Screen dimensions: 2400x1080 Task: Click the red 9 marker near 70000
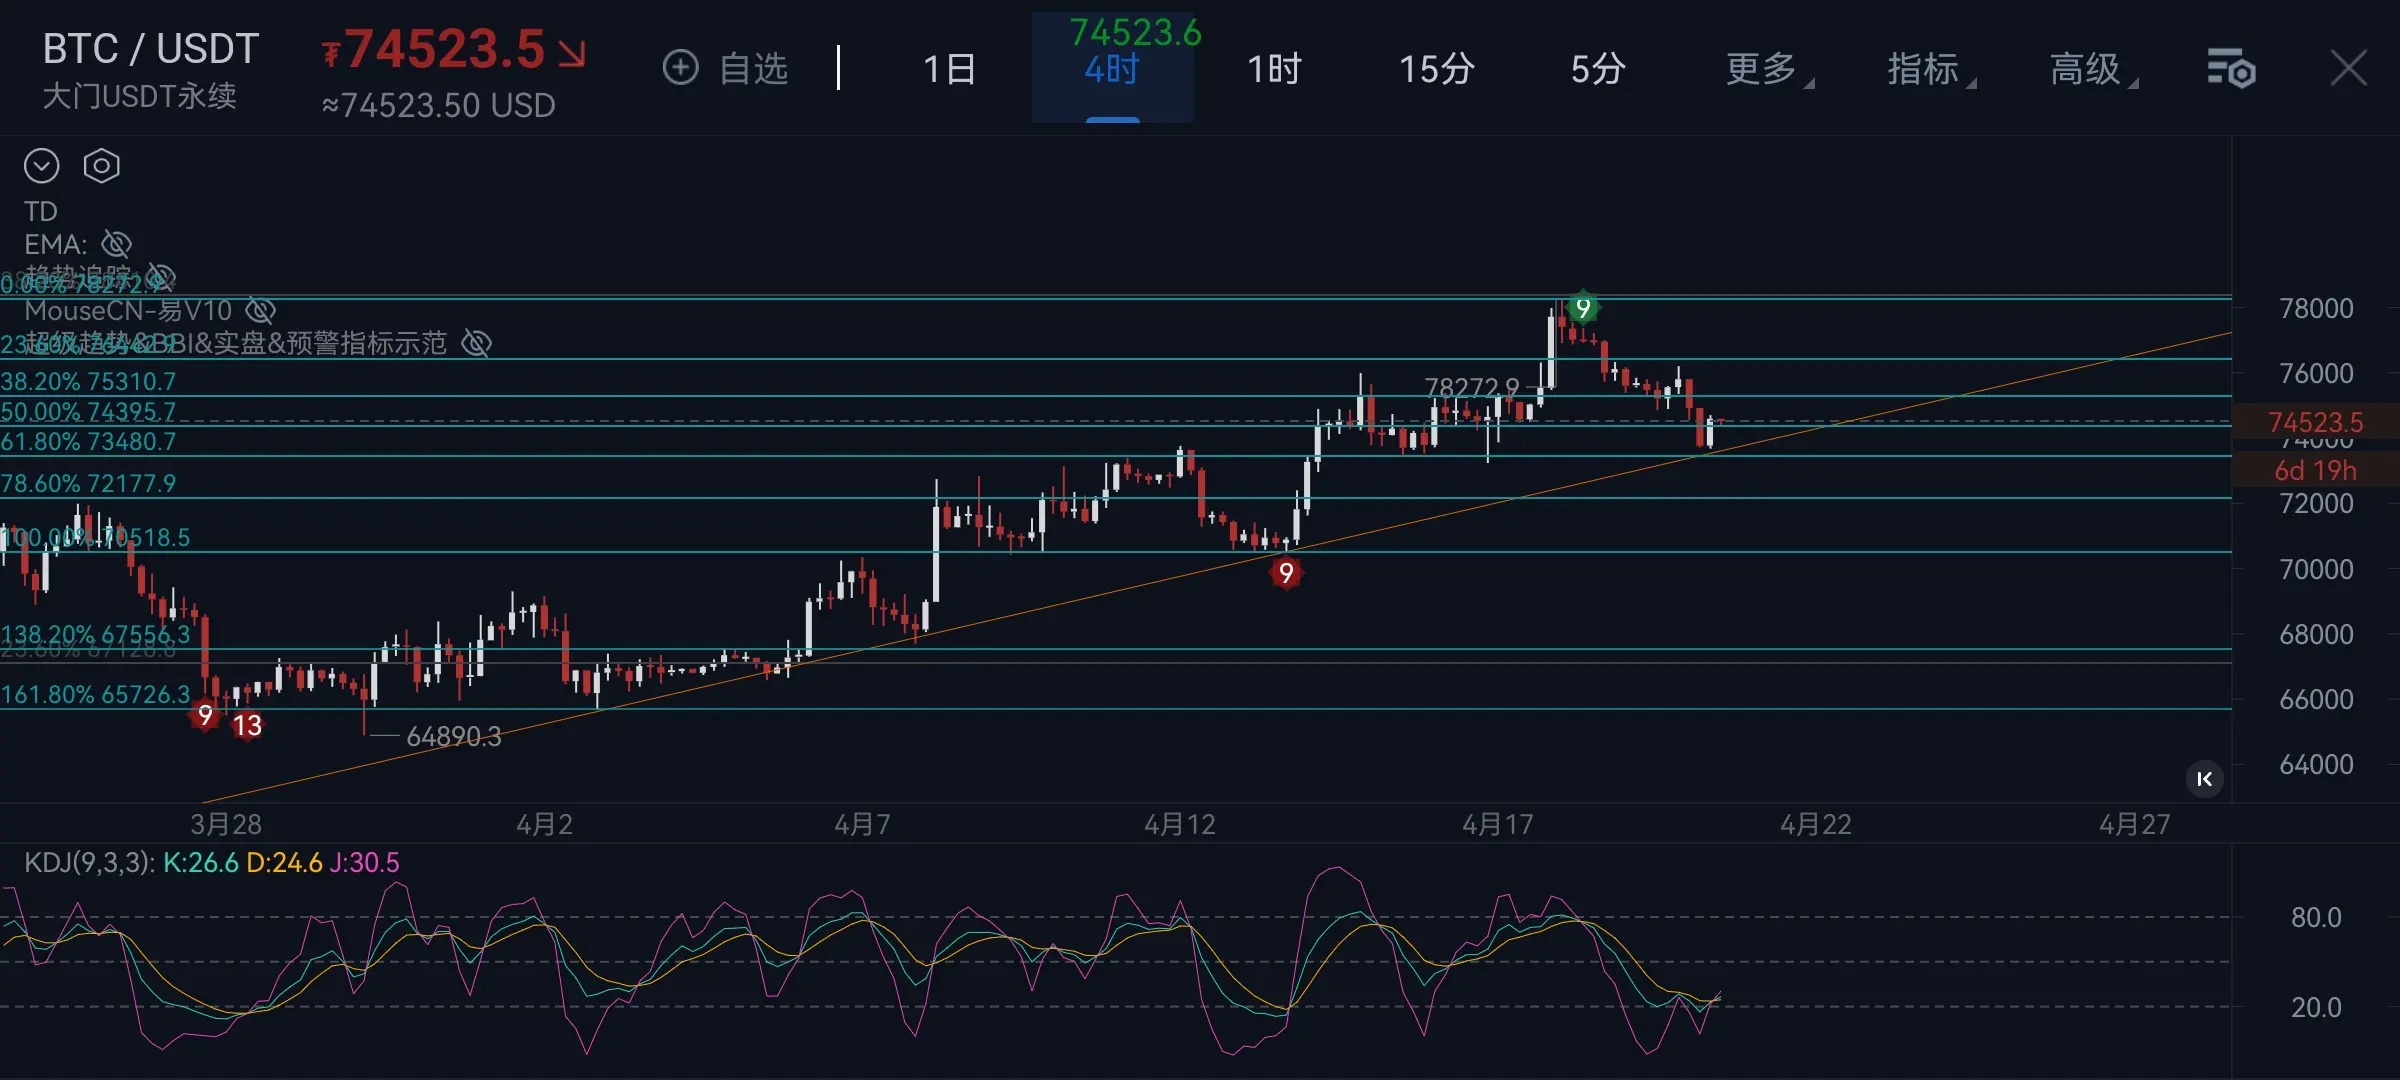pos(1286,573)
